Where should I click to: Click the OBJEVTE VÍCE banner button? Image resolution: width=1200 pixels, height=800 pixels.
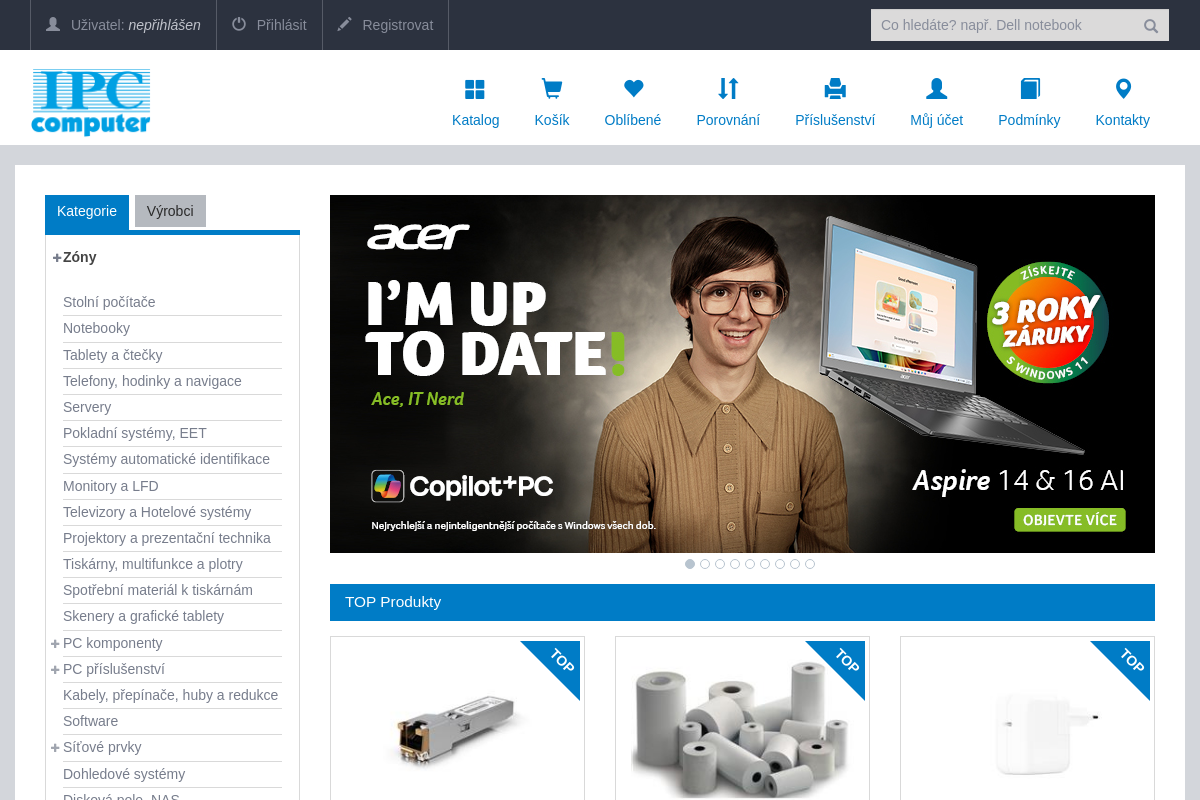click(x=1069, y=519)
